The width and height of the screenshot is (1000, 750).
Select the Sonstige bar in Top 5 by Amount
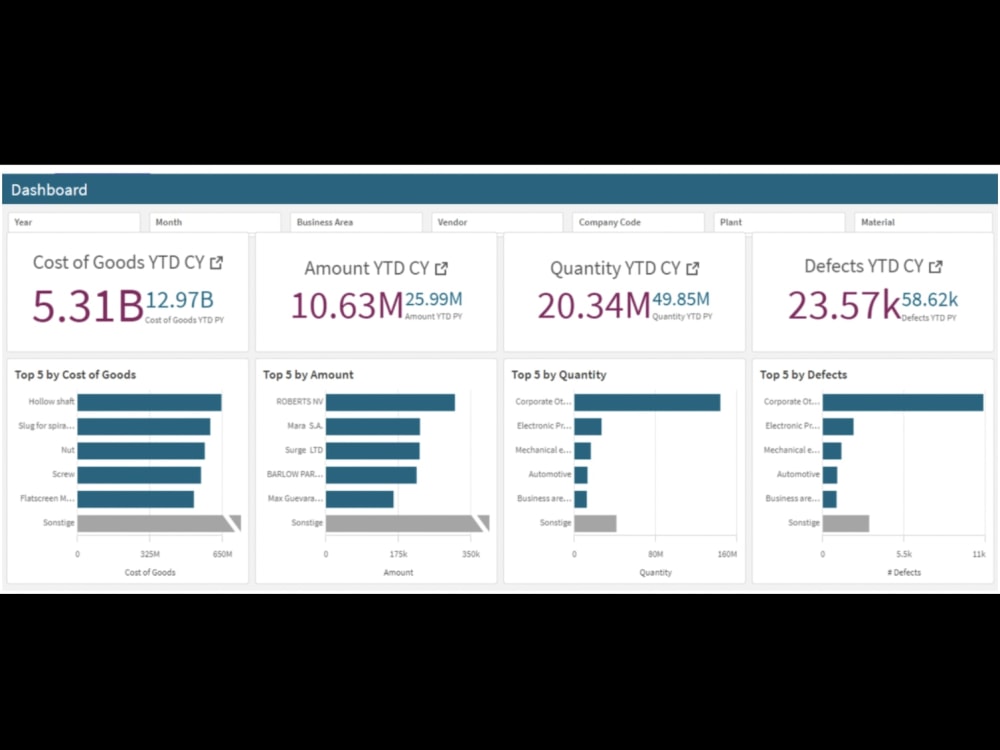pyautogui.click(x=400, y=522)
